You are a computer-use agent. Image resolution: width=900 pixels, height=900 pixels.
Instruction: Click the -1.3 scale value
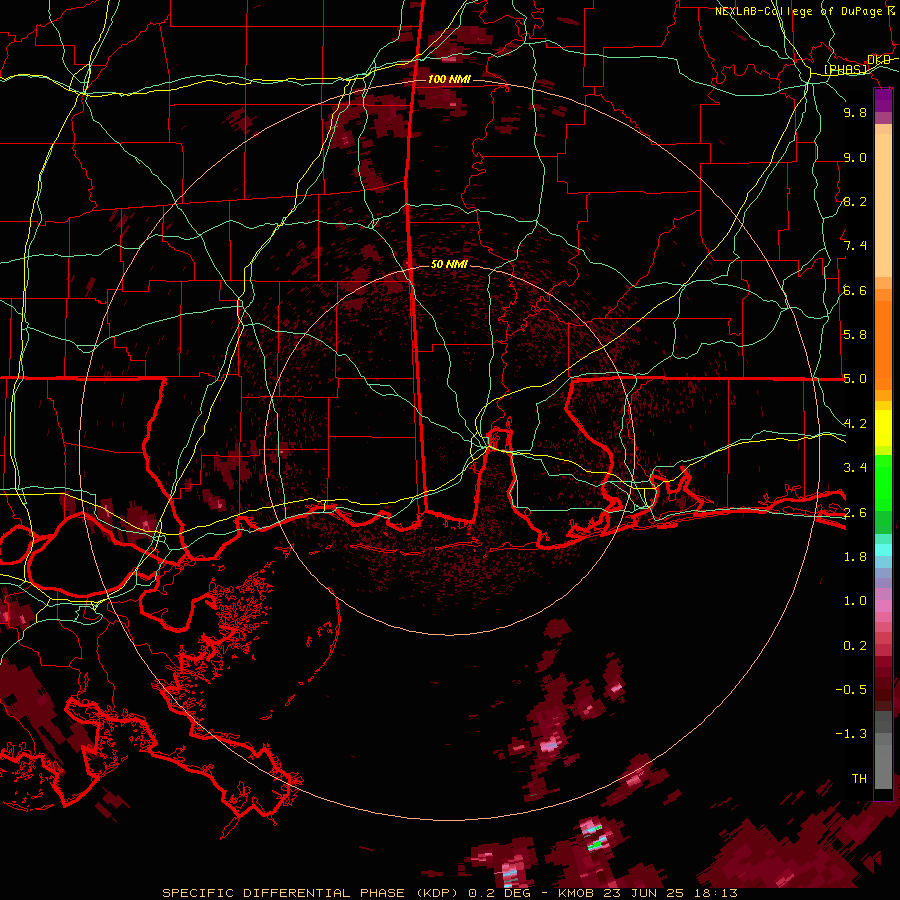pyautogui.click(x=851, y=734)
